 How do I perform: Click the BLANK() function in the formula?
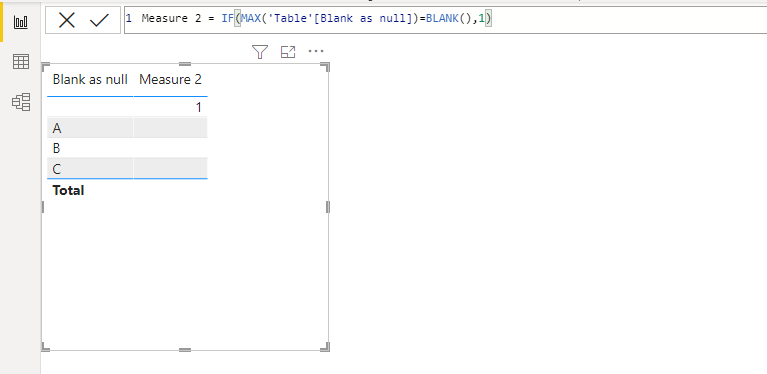point(448,19)
